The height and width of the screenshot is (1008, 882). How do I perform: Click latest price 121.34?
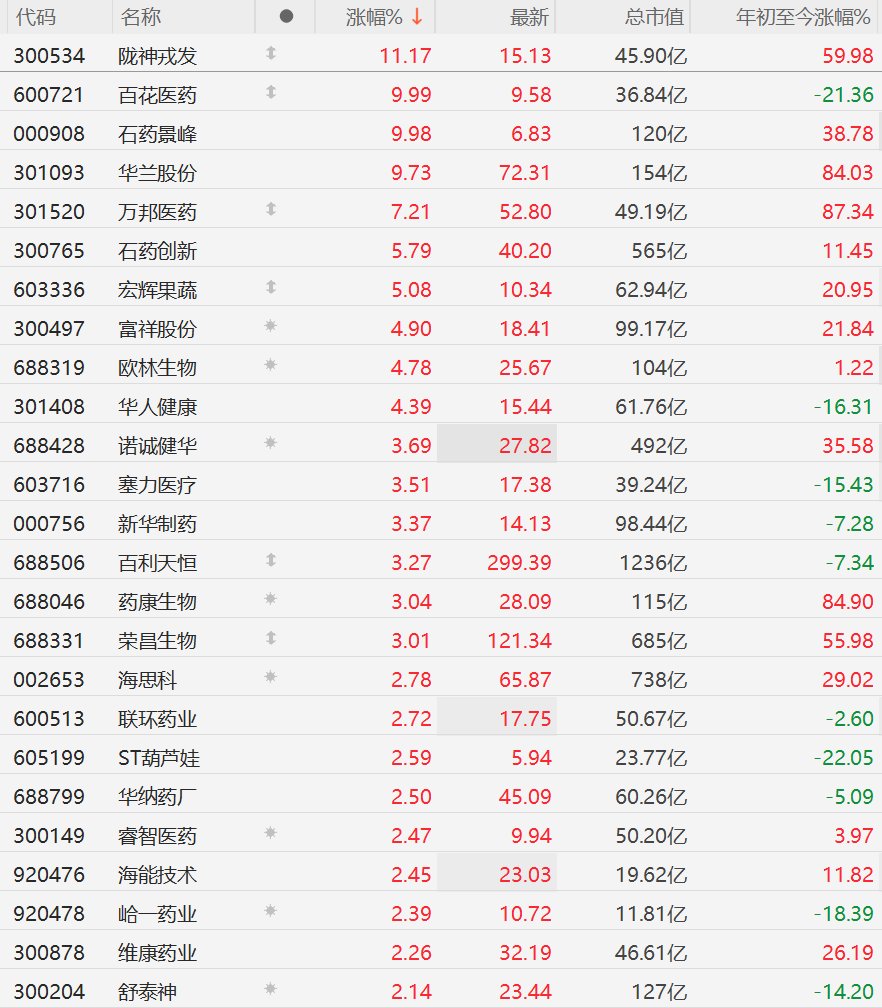[x=519, y=640]
